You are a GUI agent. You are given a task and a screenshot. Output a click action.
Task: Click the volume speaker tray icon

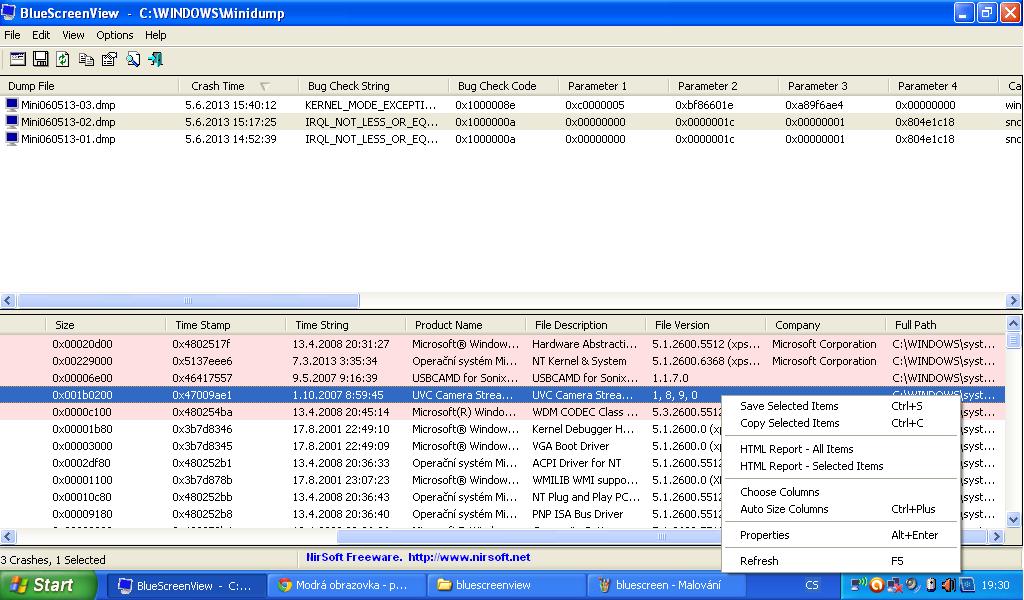[x=949, y=585]
